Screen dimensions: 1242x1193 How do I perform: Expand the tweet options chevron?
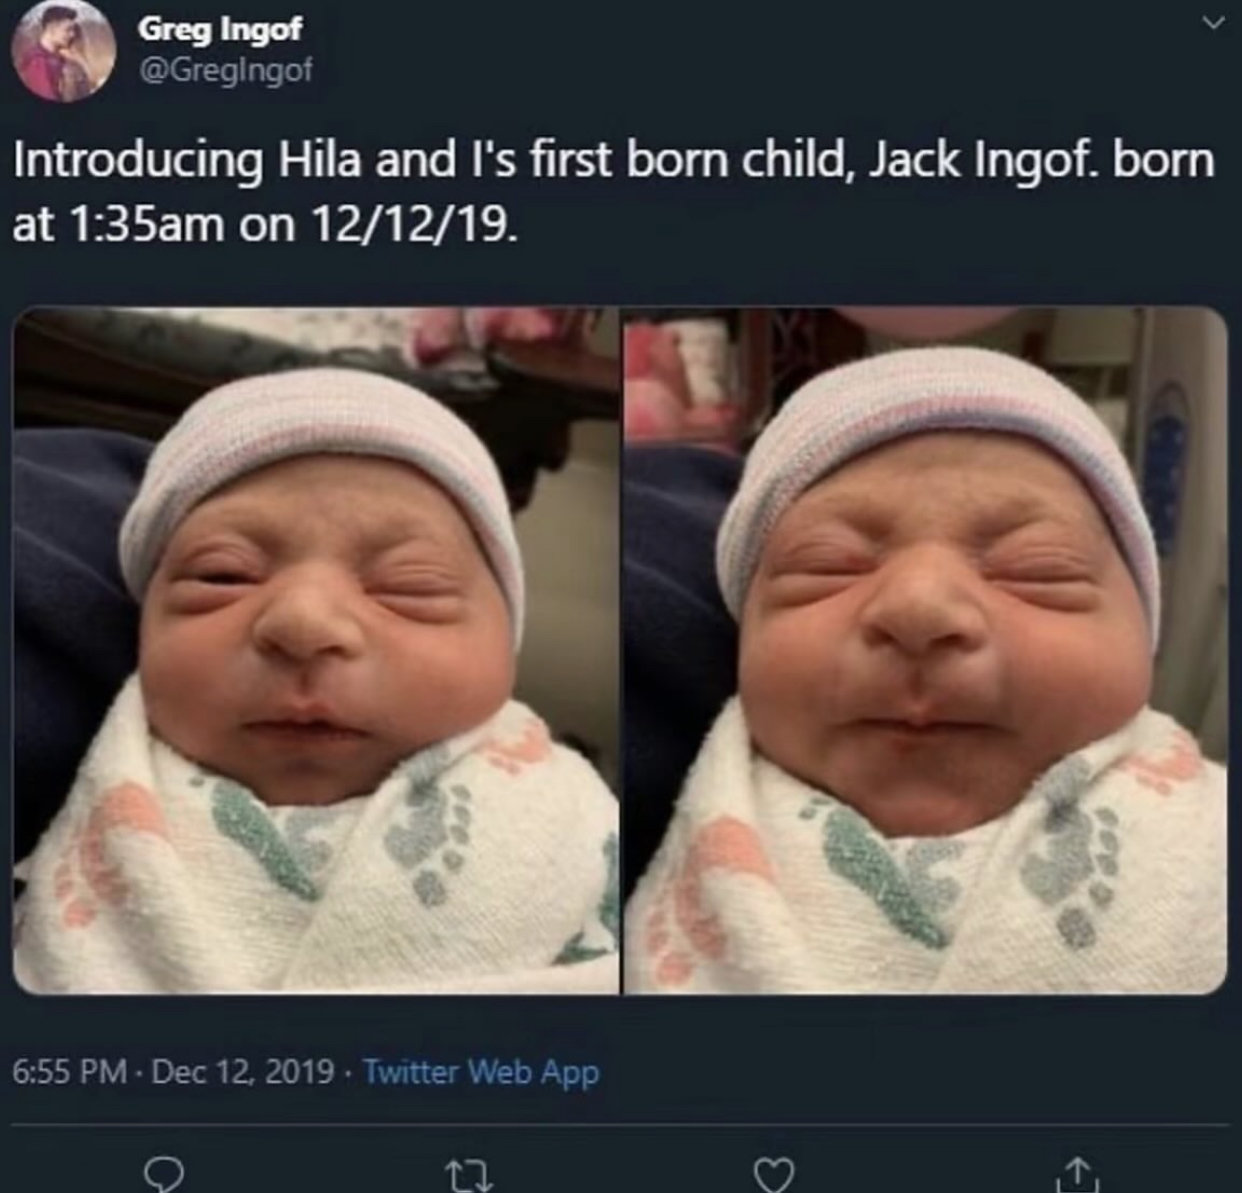[x=1212, y=22]
